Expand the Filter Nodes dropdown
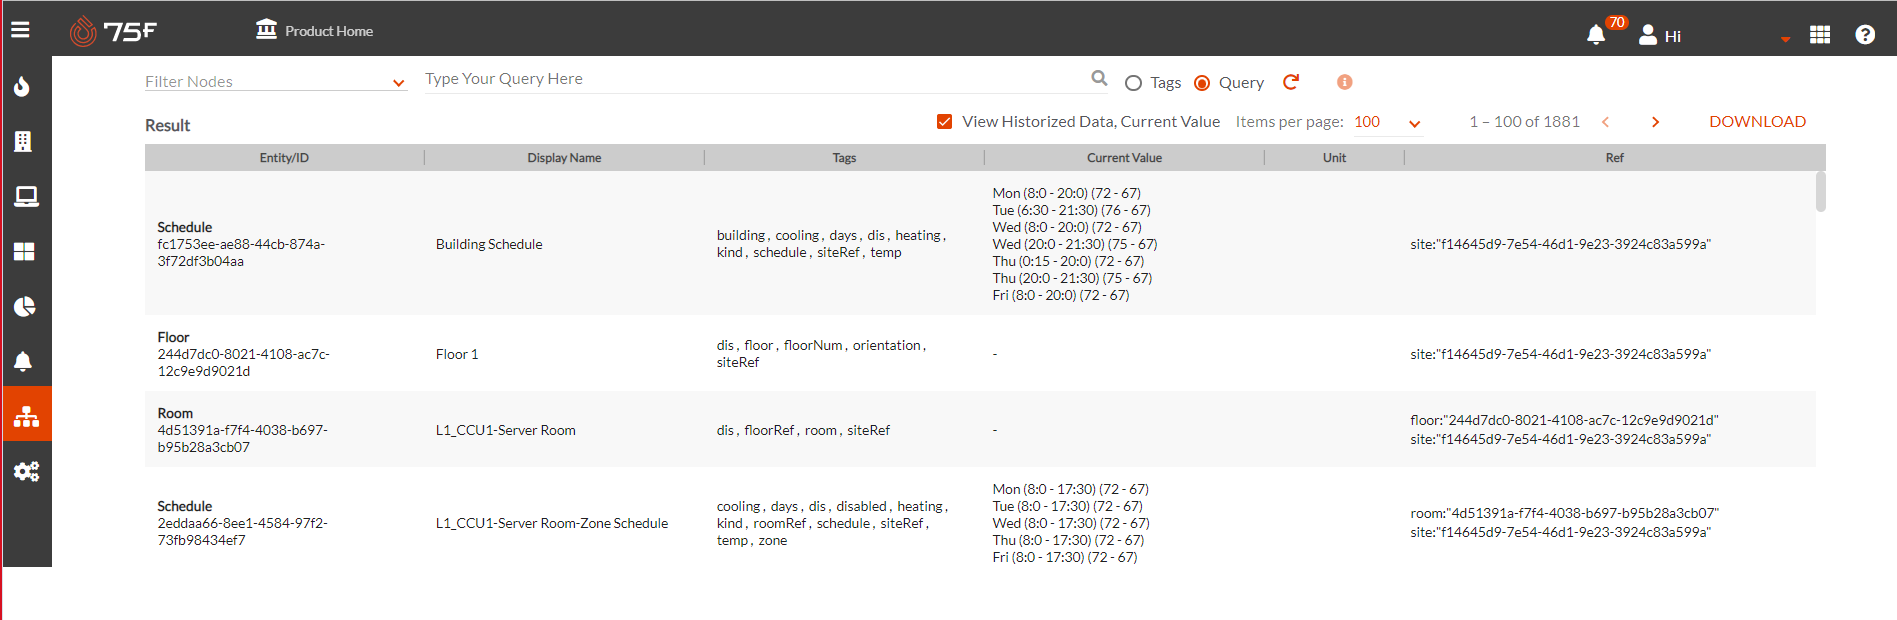This screenshot has height=620, width=1897. tap(275, 81)
